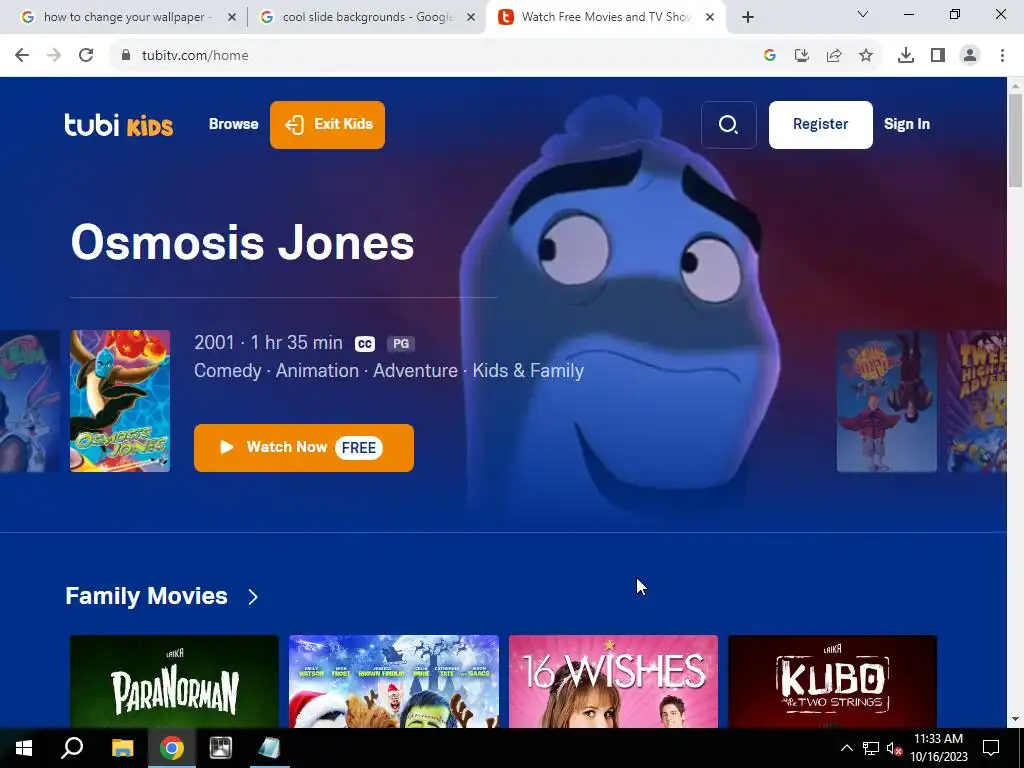Select the Osmosis Jones poster thumbnail
1024x768 pixels.
coord(120,401)
